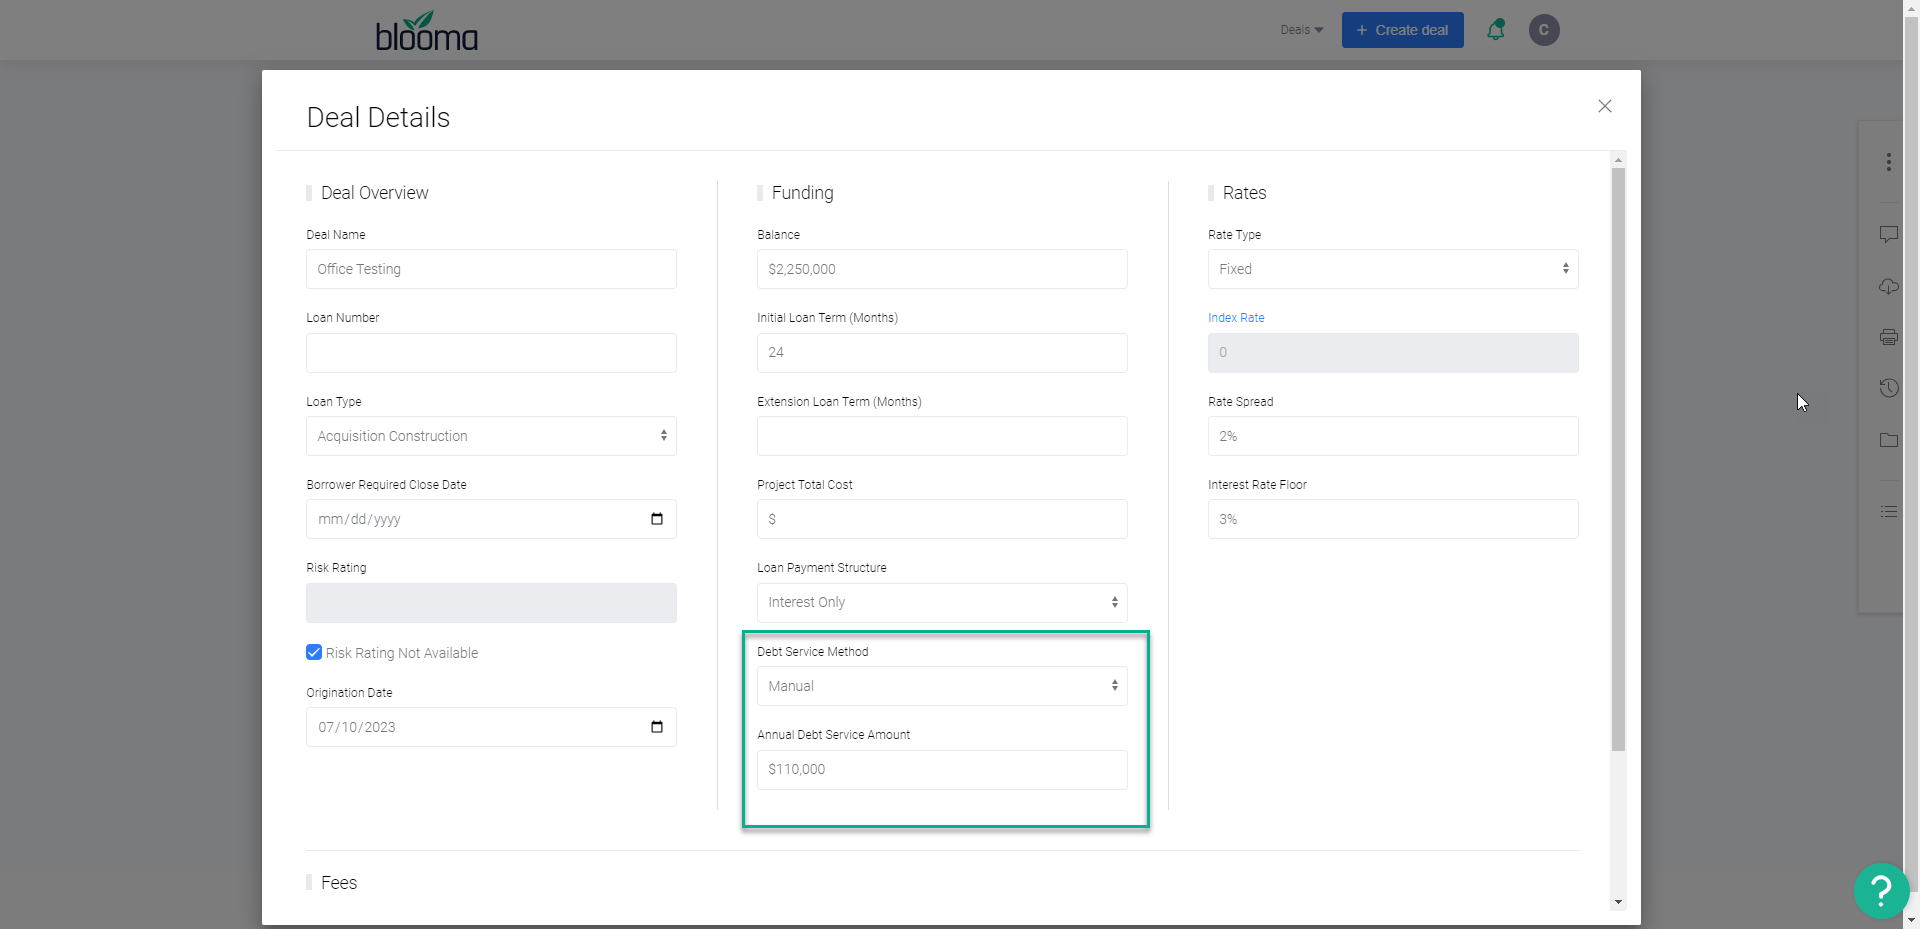Click the Fees section heading

click(339, 883)
